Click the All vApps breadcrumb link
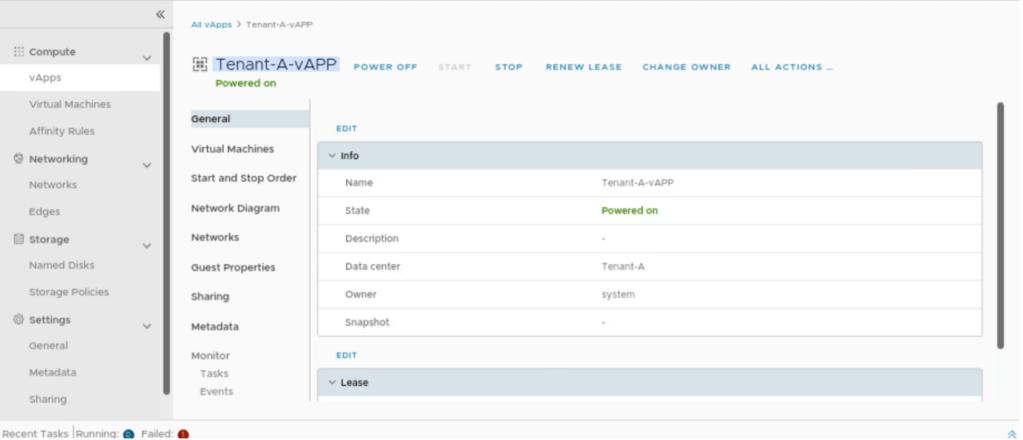This screenshot has width=1023, height=440. [x=210, y=24]
